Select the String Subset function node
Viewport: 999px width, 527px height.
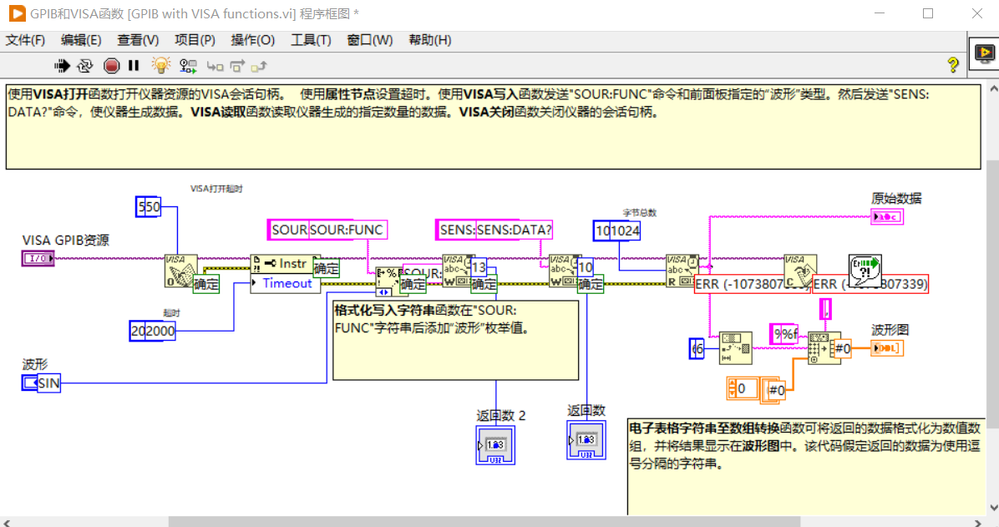click(735, 347)
